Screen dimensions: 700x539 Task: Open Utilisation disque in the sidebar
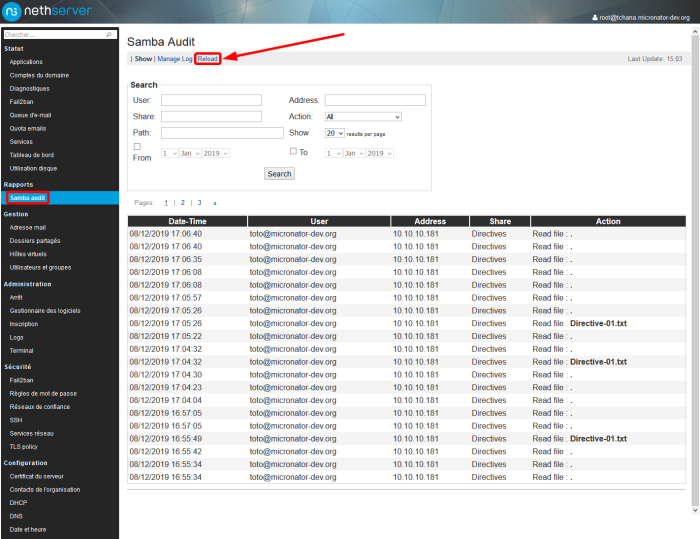pyautogui.click(x=33, y=168)
